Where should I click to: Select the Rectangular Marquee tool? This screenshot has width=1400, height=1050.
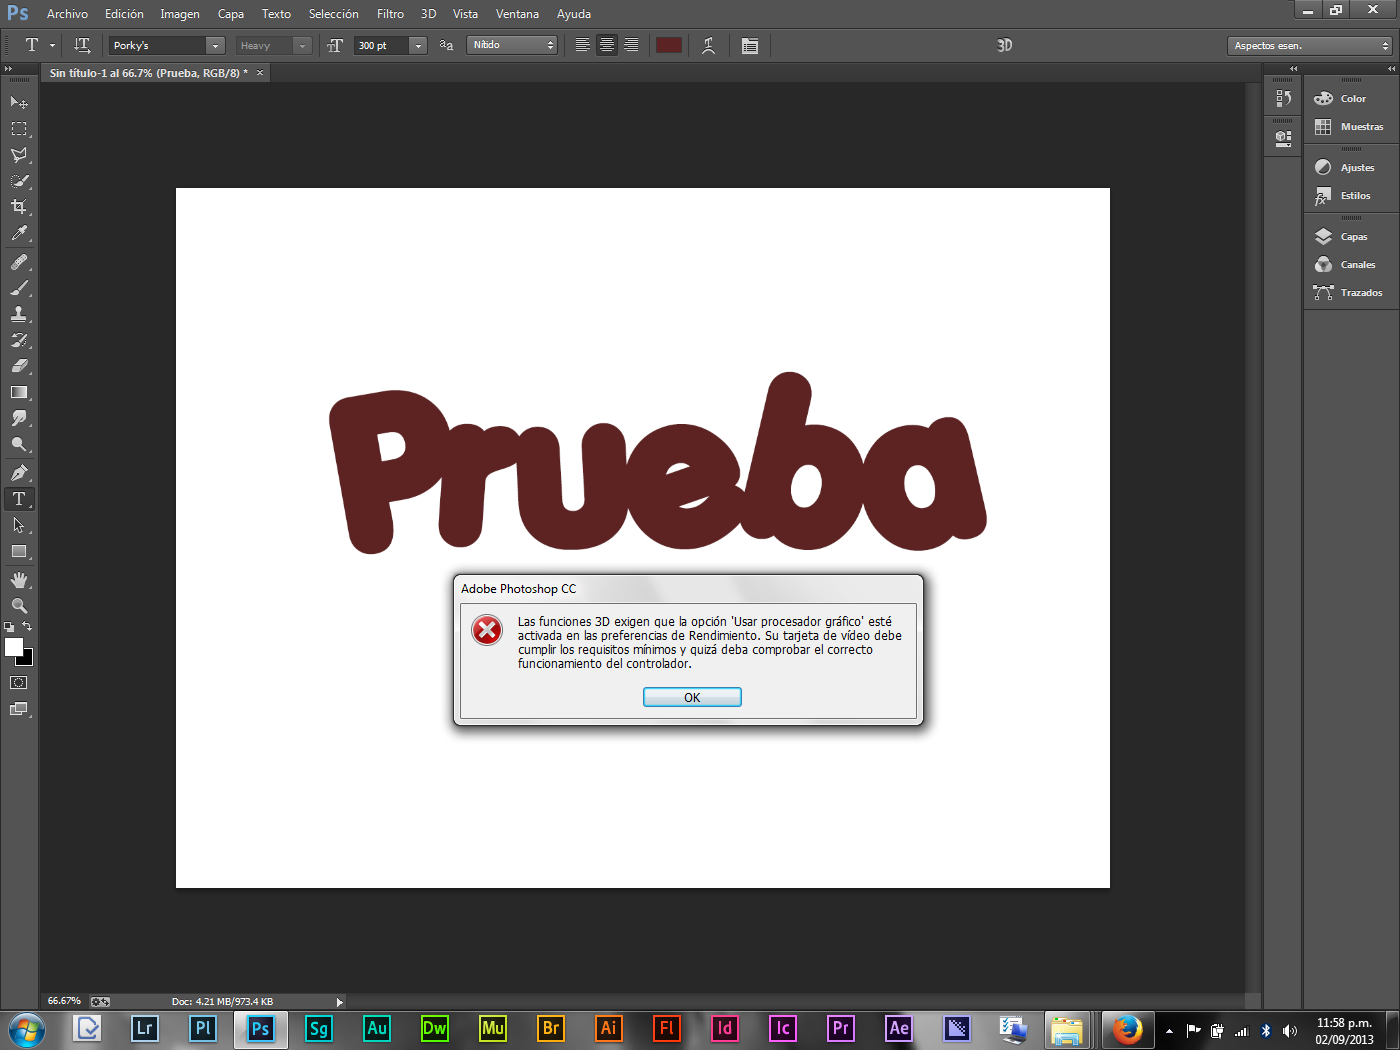coord(19,129)
